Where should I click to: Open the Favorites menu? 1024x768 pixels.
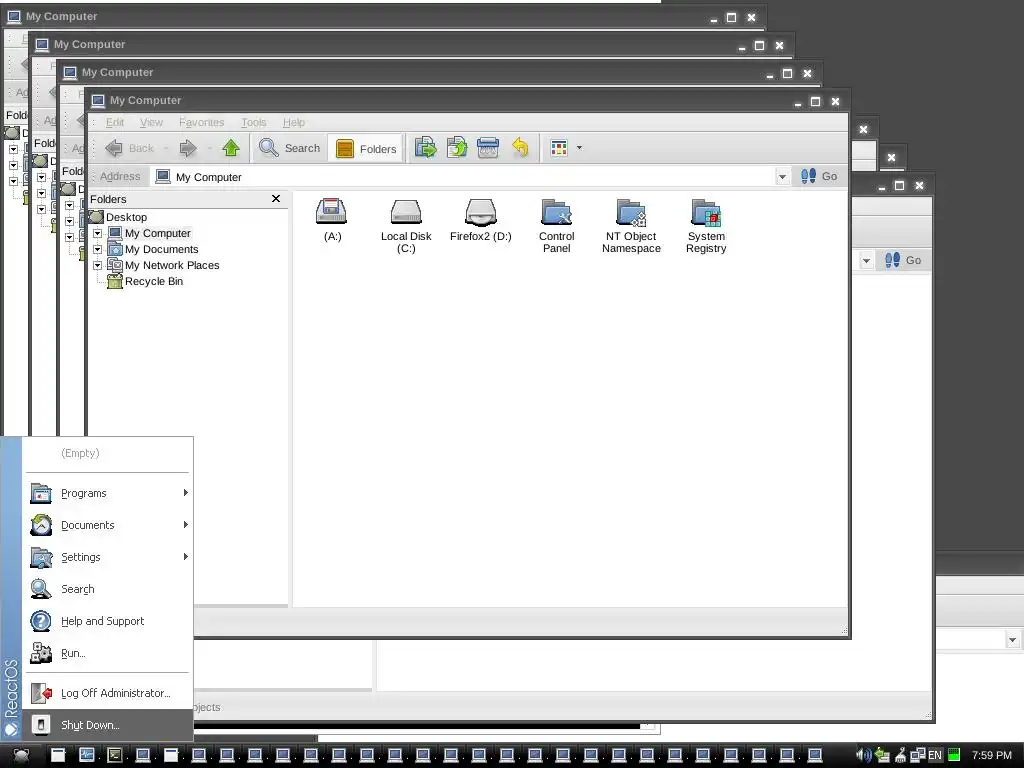201,122
